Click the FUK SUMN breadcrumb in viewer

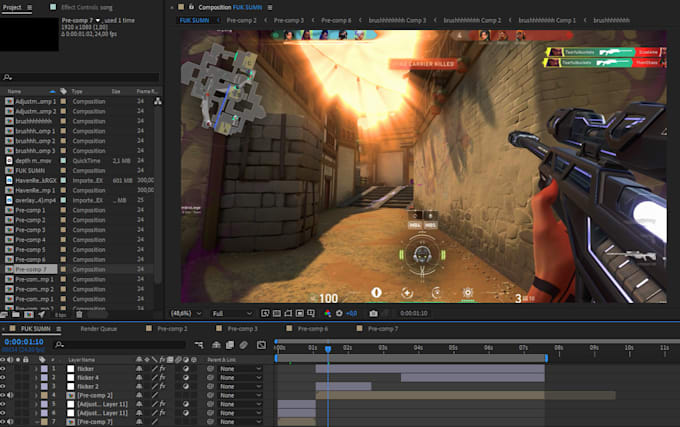(x=194, y=20)
